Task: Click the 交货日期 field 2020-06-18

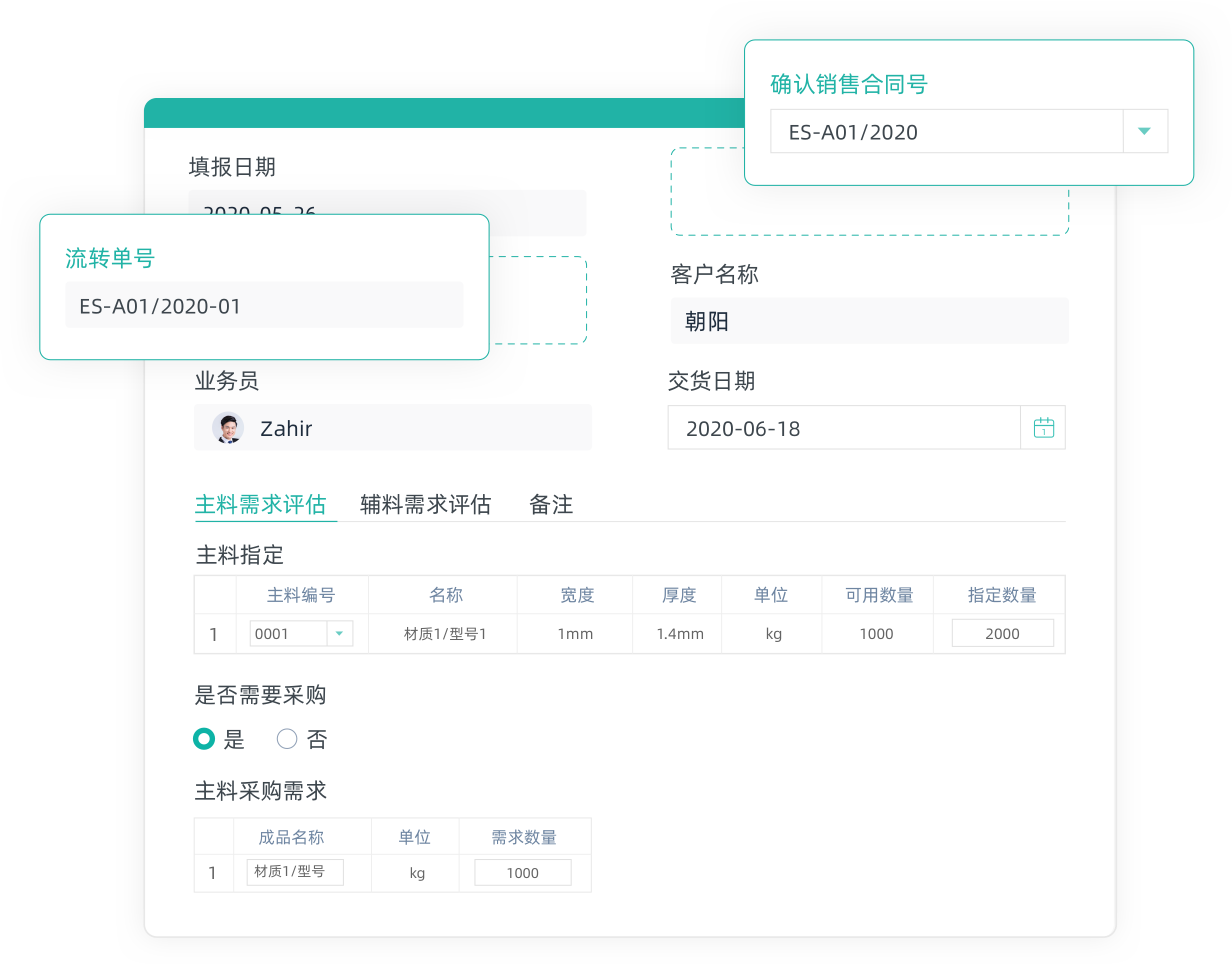Action: tap(843, 428)
